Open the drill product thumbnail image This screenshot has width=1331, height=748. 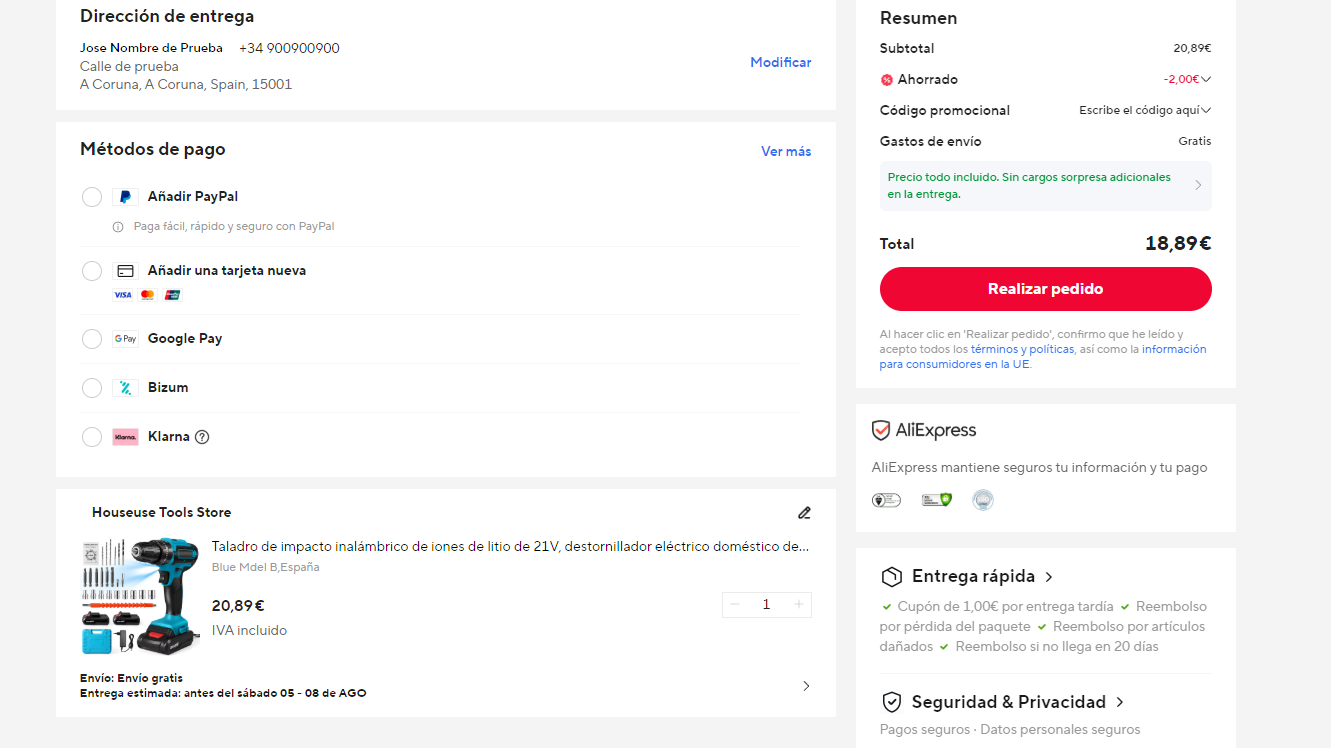[140, 596]
